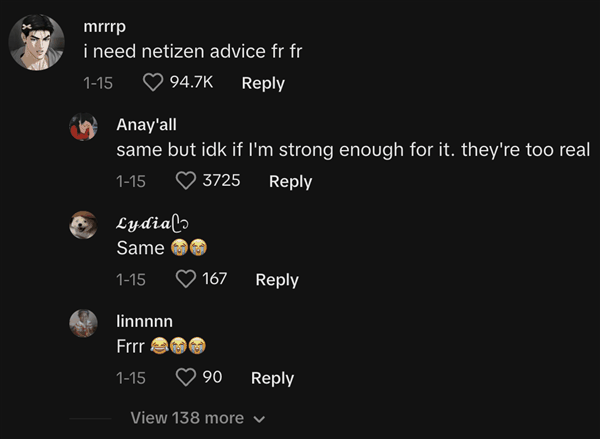Image resolution: width=600 pixels, height=439 pixels.
Task: Reply to mrrrp's comment
Action: (263, 84)
